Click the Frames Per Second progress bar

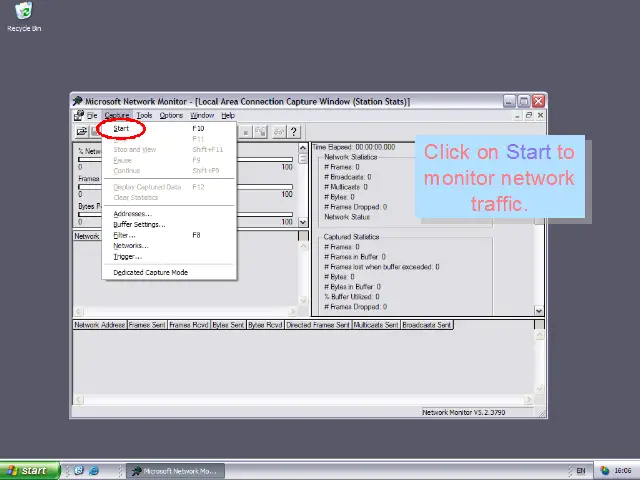[x=185, y=187]
